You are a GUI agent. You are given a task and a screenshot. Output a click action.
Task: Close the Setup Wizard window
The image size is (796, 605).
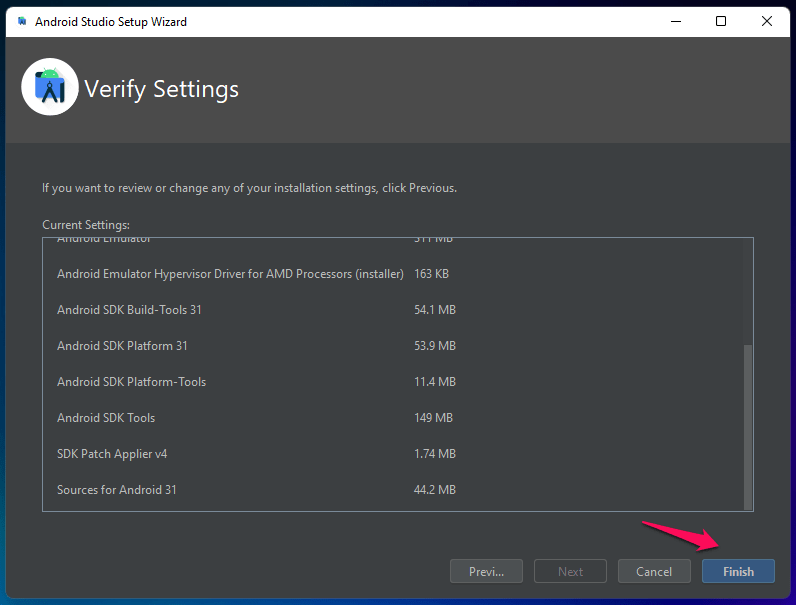[767, 21]
